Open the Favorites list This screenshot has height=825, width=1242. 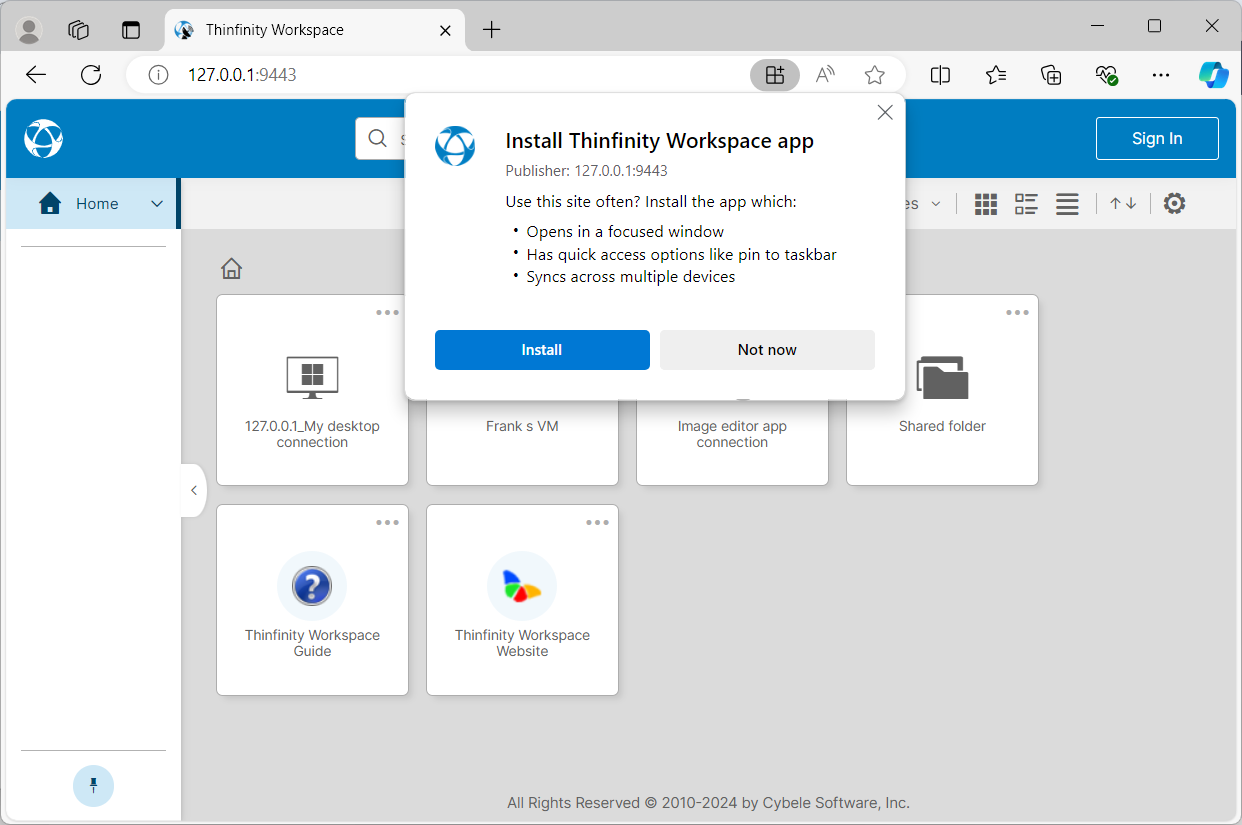tap(996, 75)
